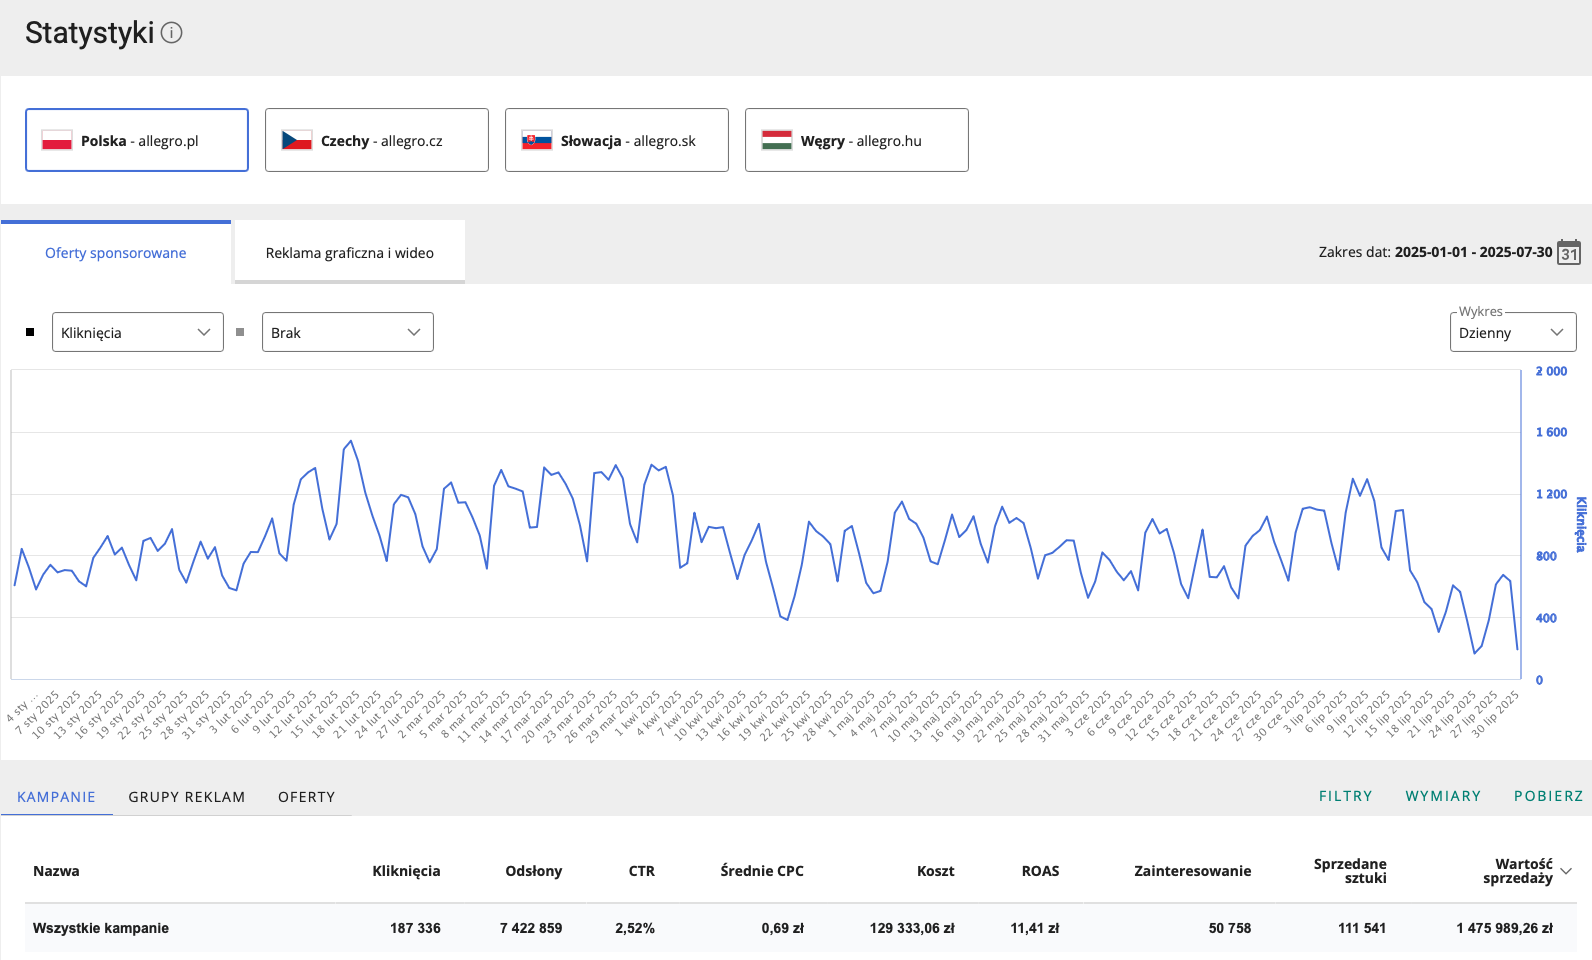Open the Brak second metric dropdown
The width and height of the screenshot is (1592, 960).
tap(348, 333)
